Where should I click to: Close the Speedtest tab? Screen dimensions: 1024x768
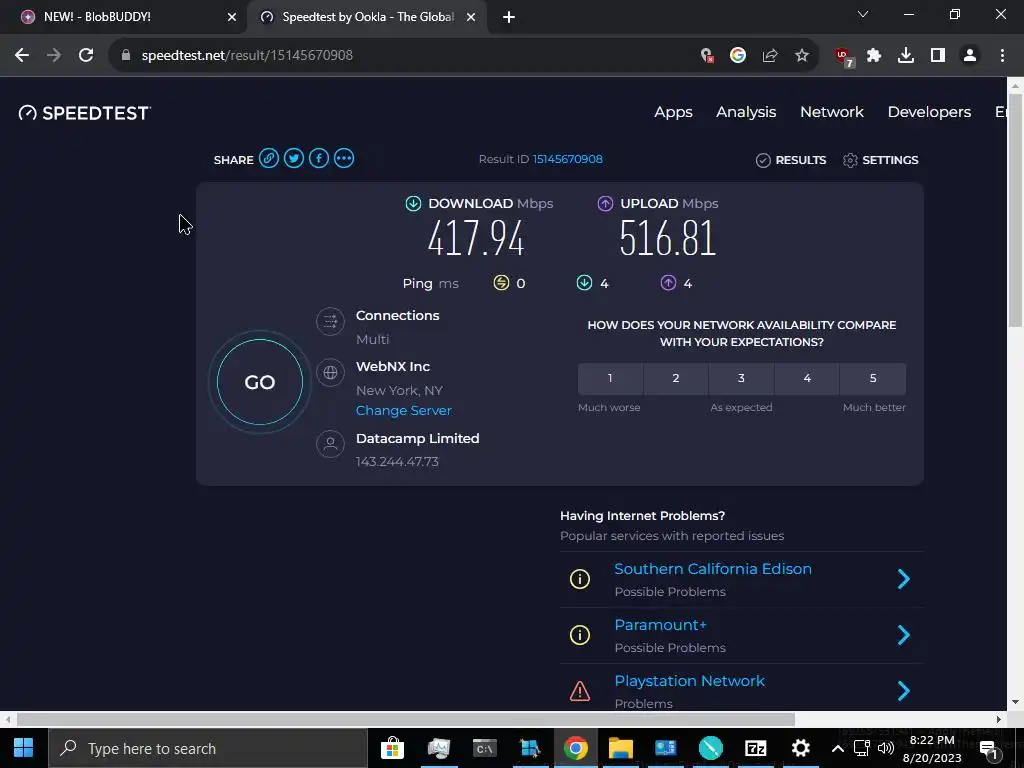tap(471, 17)
